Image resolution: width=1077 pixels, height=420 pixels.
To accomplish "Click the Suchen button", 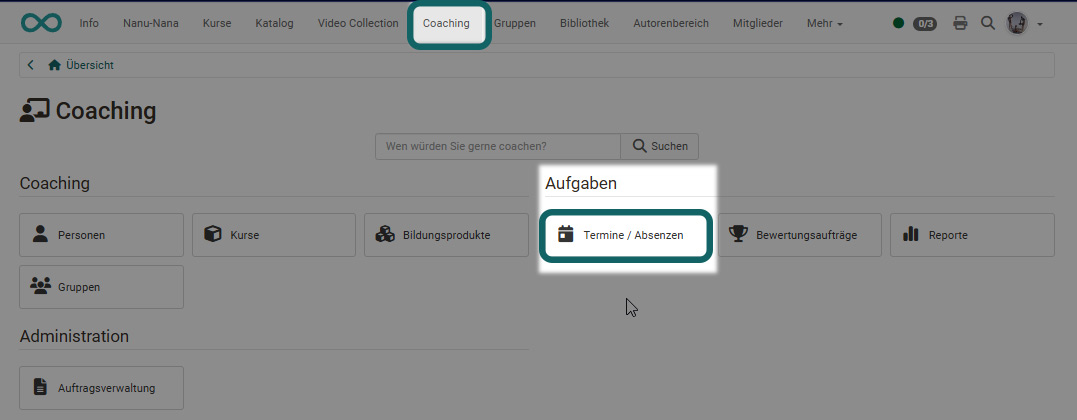I will (659, 146).
